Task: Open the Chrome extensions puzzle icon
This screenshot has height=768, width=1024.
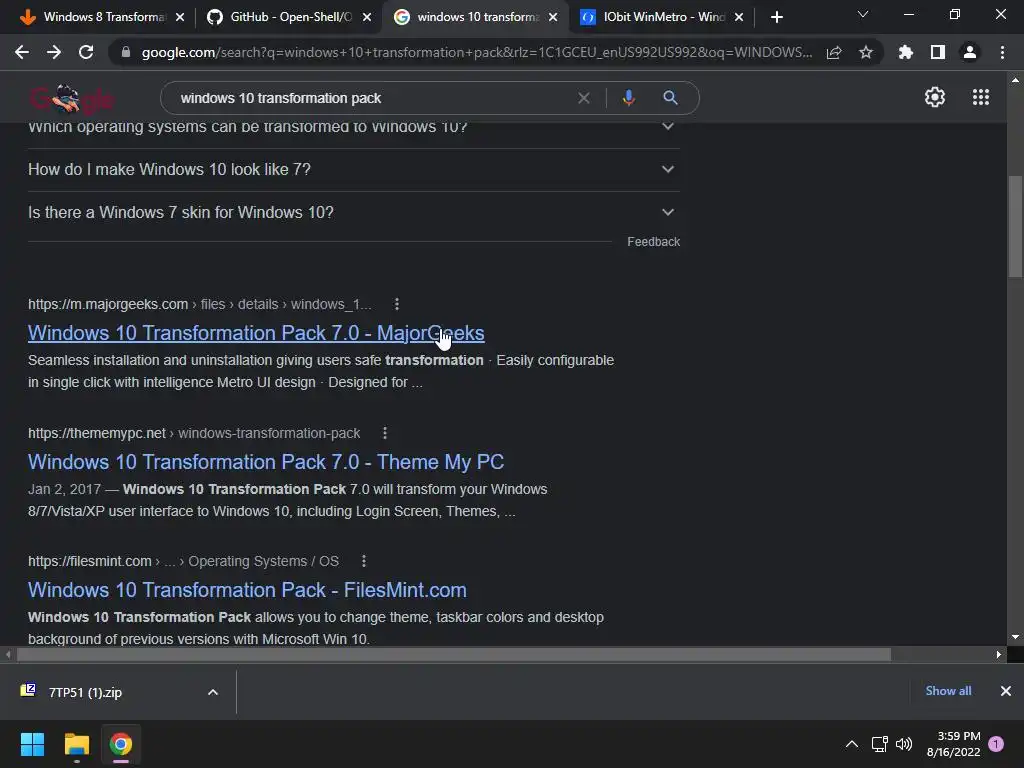Action: tap(906, 52)
